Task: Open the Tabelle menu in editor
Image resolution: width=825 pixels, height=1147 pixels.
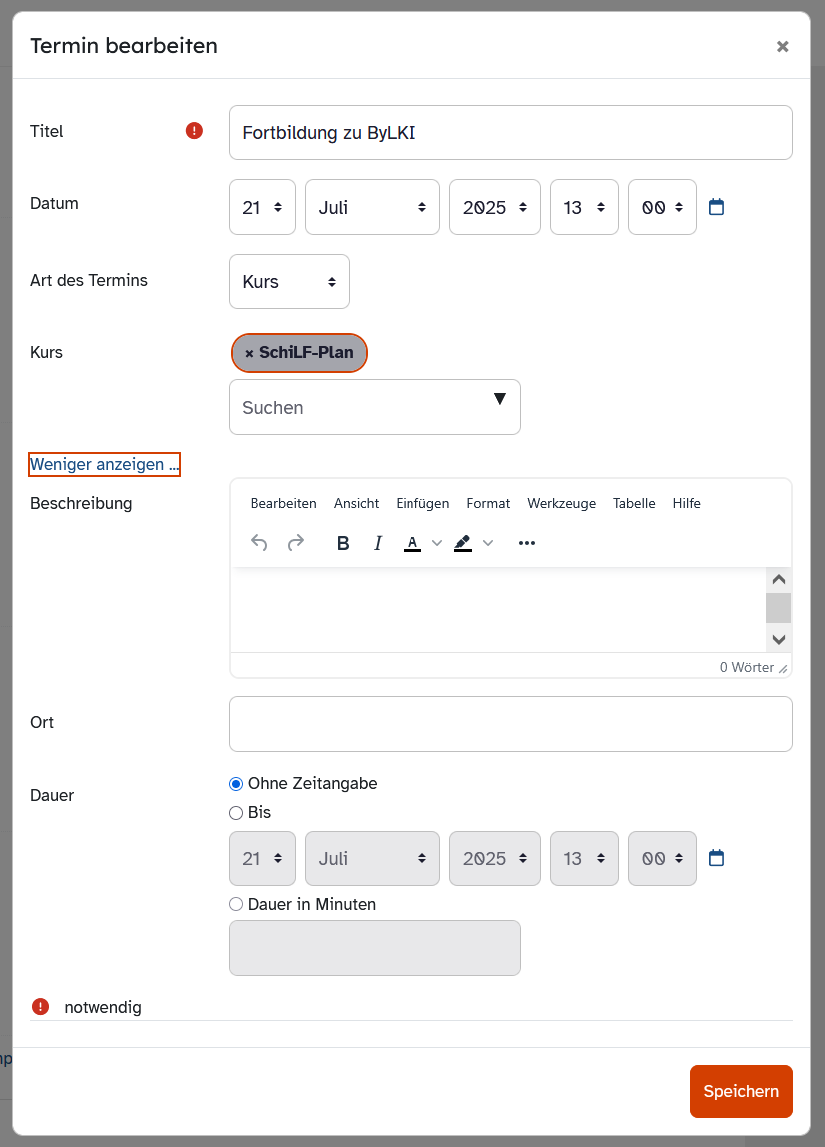Action: coord(634,503)
